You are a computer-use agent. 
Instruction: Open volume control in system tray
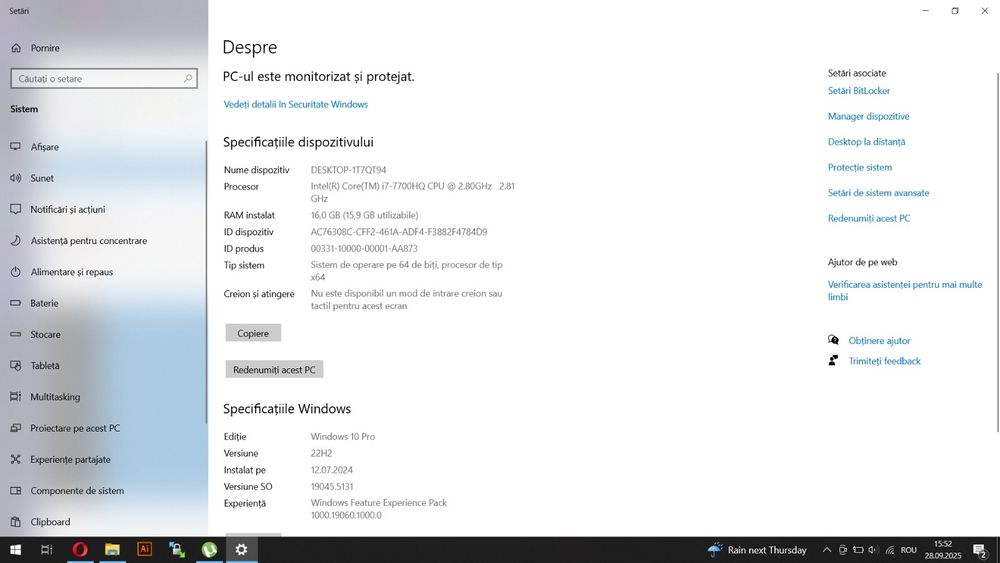(x=874, y=550)
